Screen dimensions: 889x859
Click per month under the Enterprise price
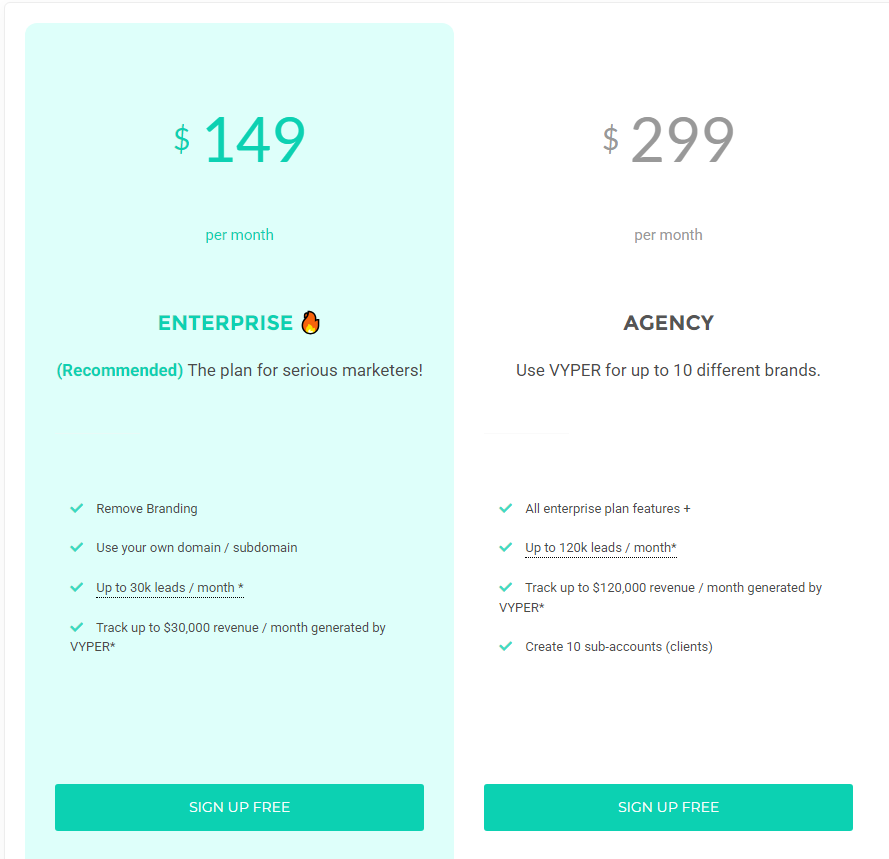click(x=239, y=234)
